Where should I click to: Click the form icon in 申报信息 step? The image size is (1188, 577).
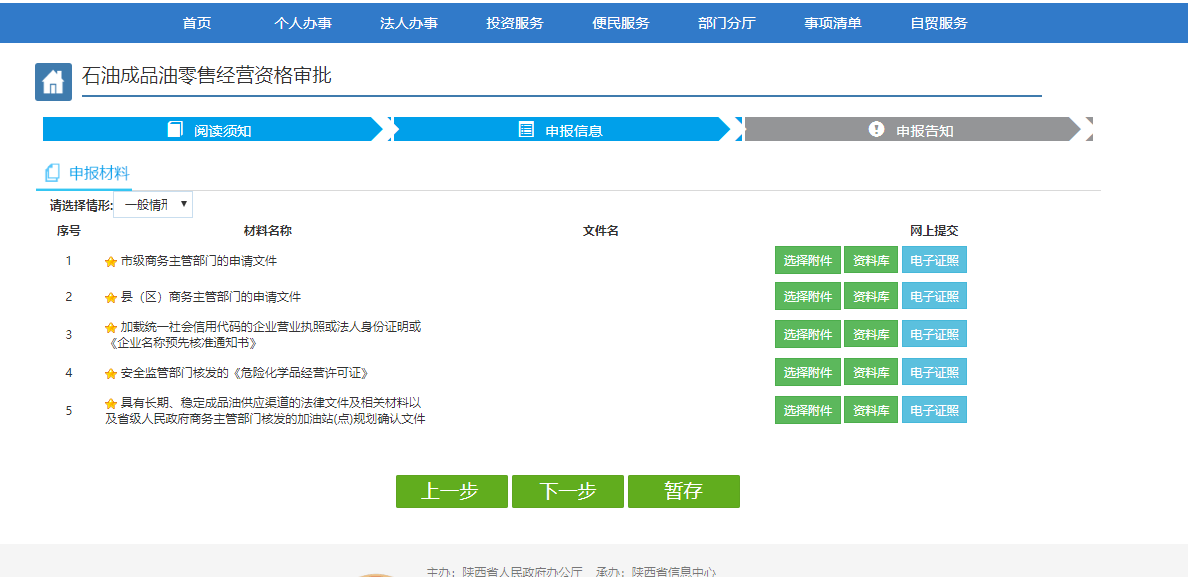pyautogui.click(x=526, y=130)
